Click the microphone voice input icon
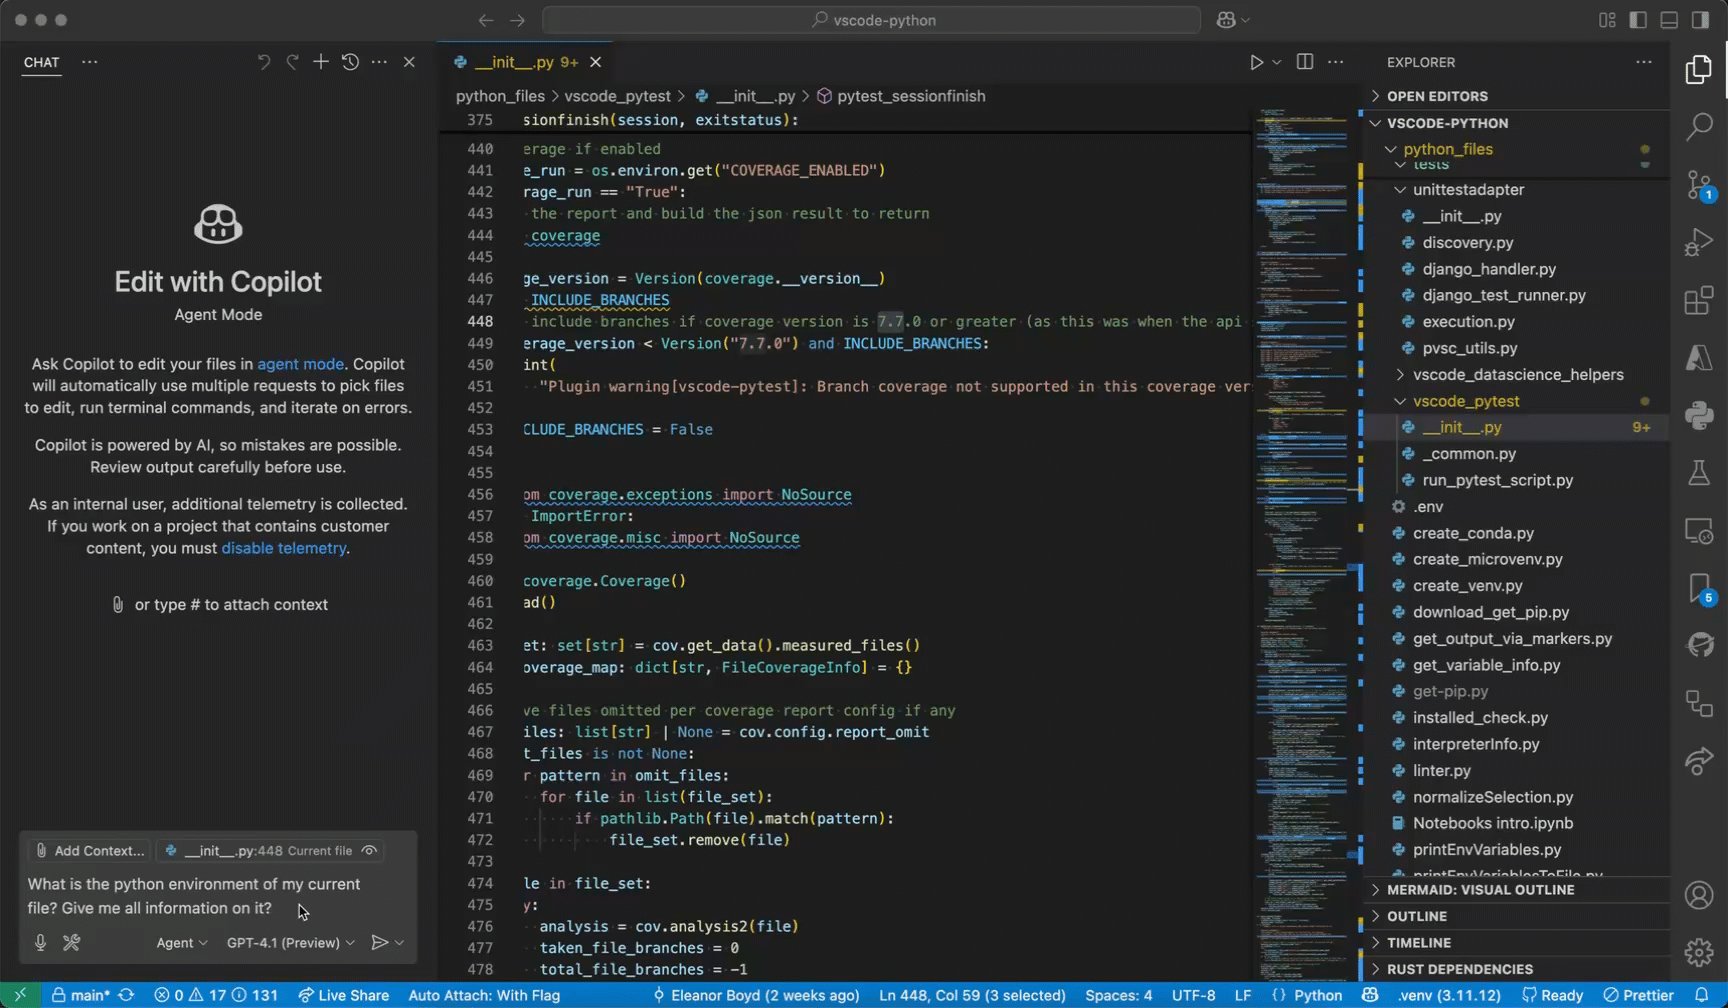 40,942
